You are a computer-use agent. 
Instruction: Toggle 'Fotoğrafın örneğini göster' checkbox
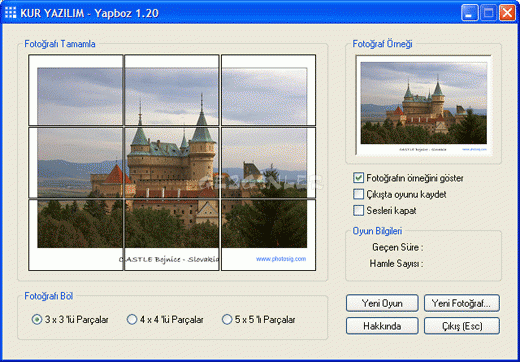click(358, 178)
